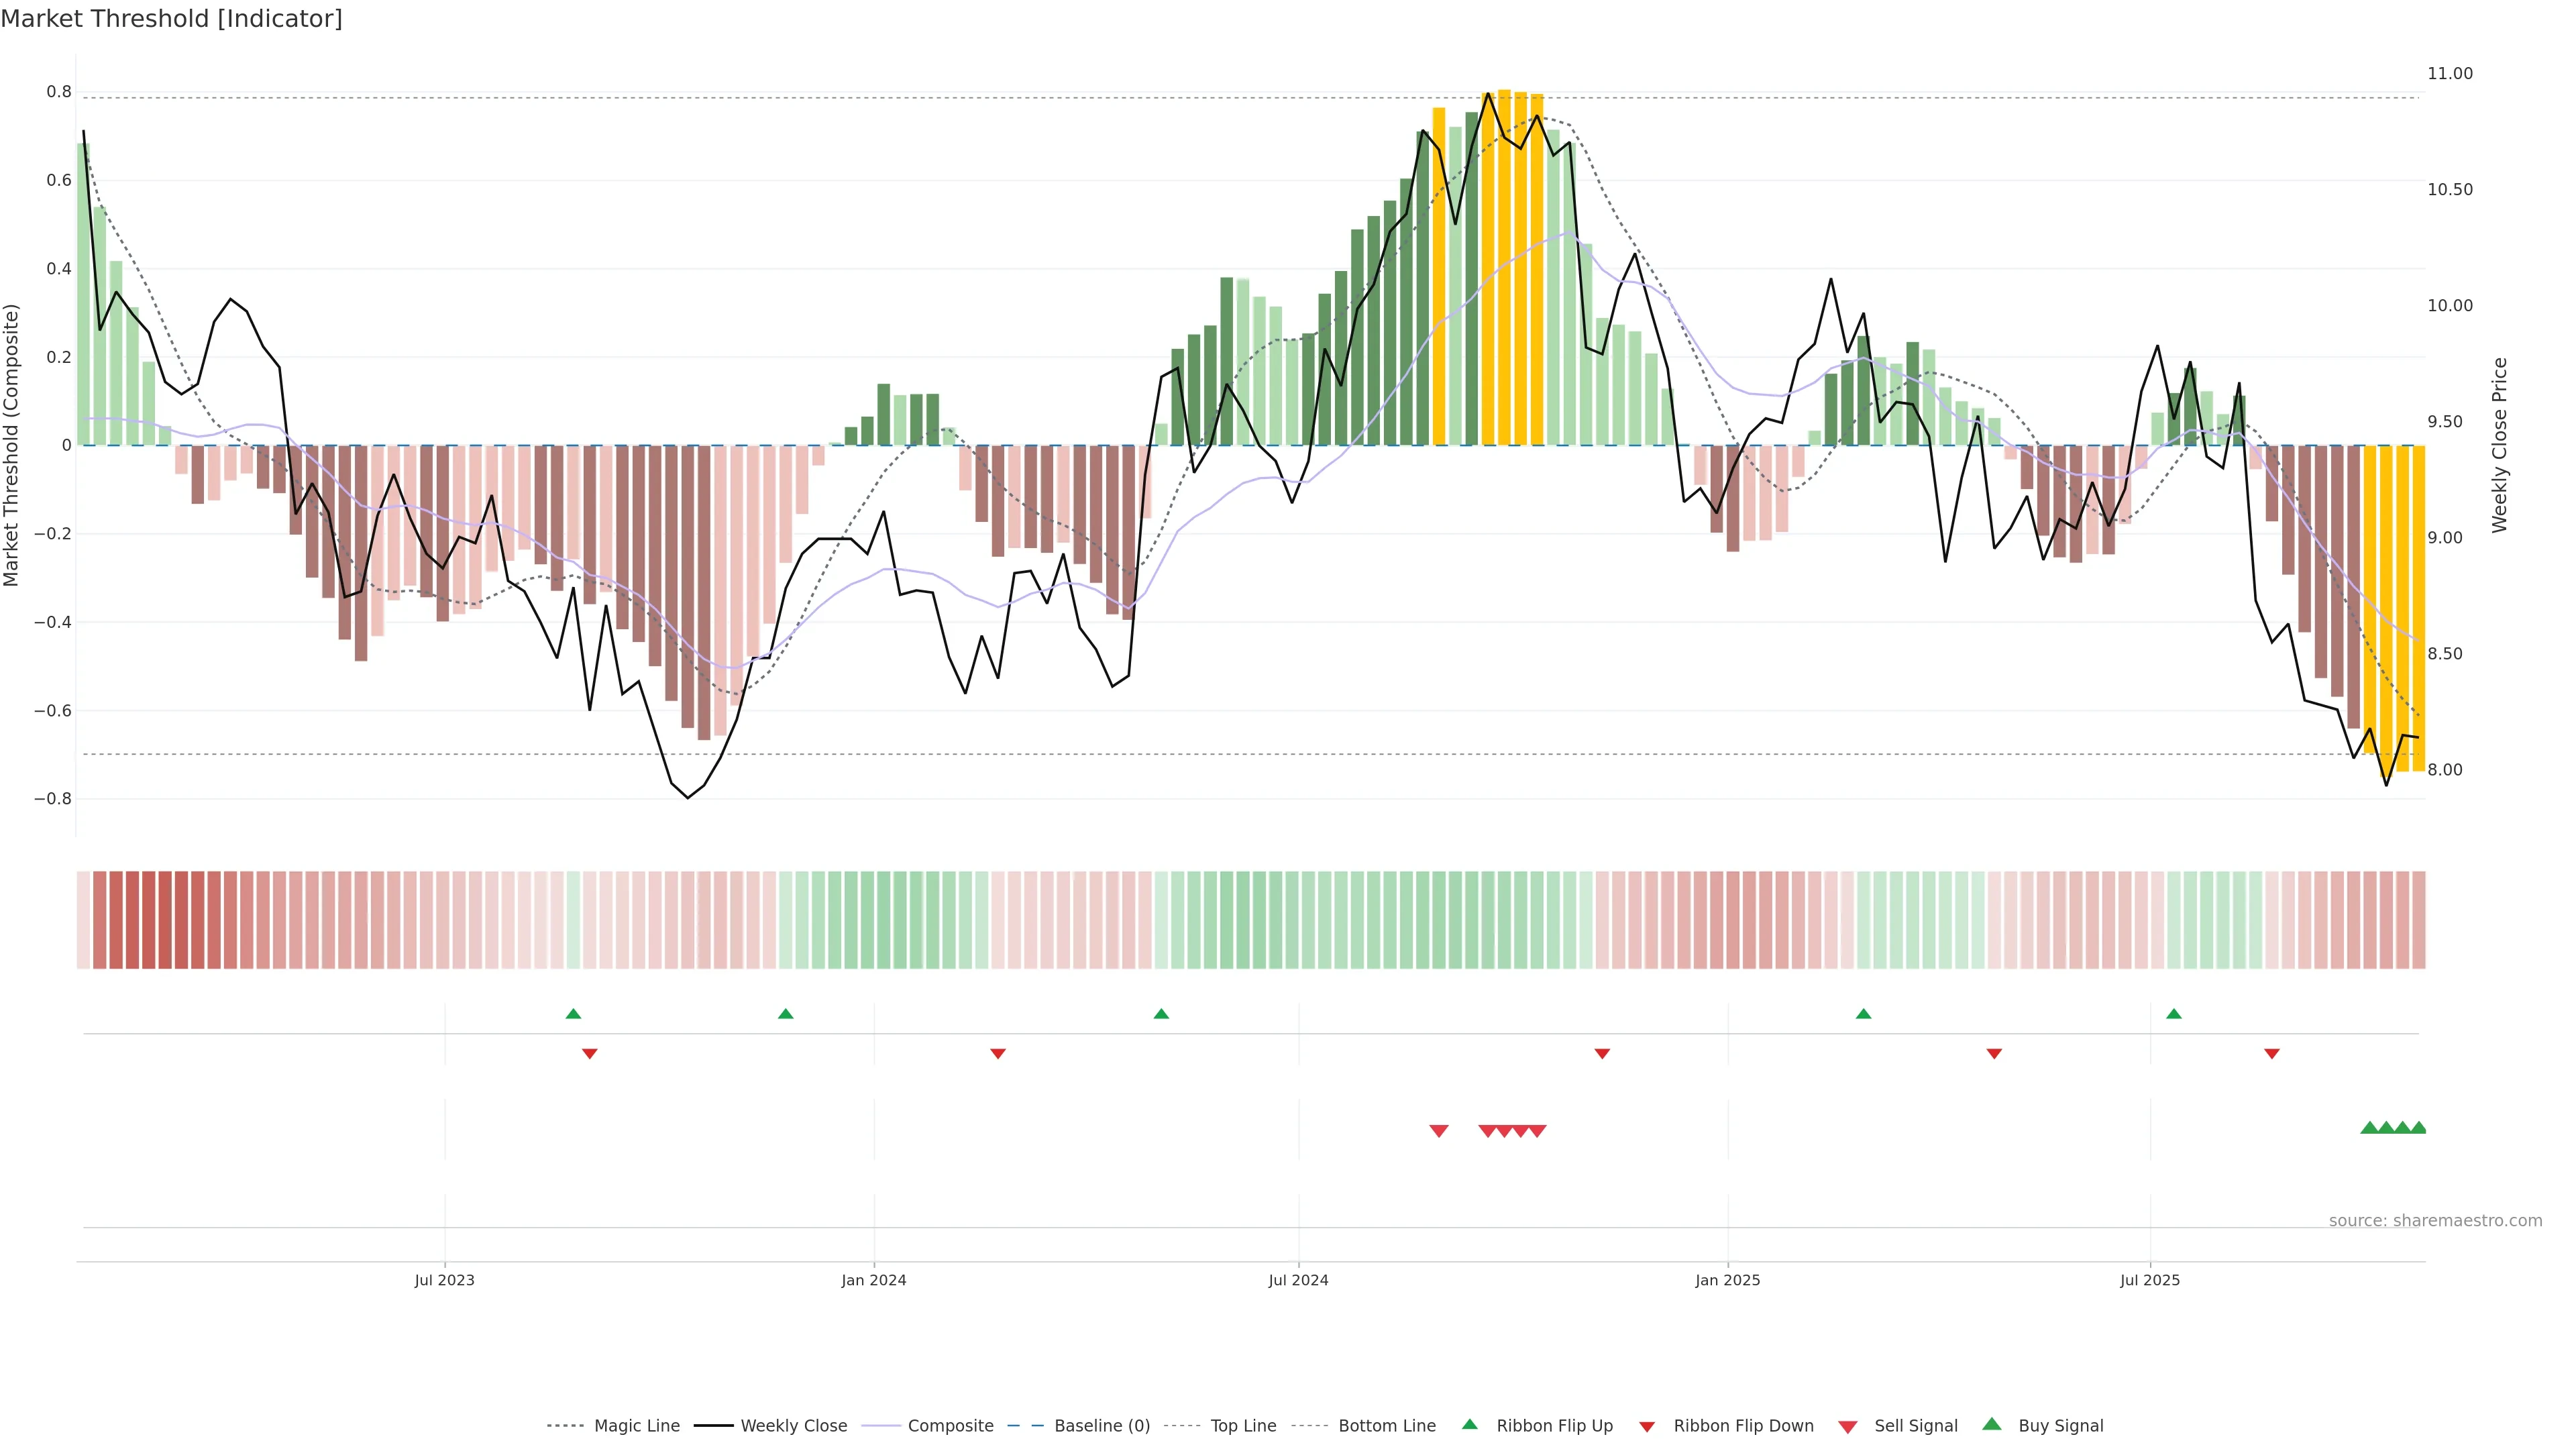Click the Jul 2024 x-axis label
The width and height of the screenshot is (2576, 1449).
[x=1298, y=1280]
